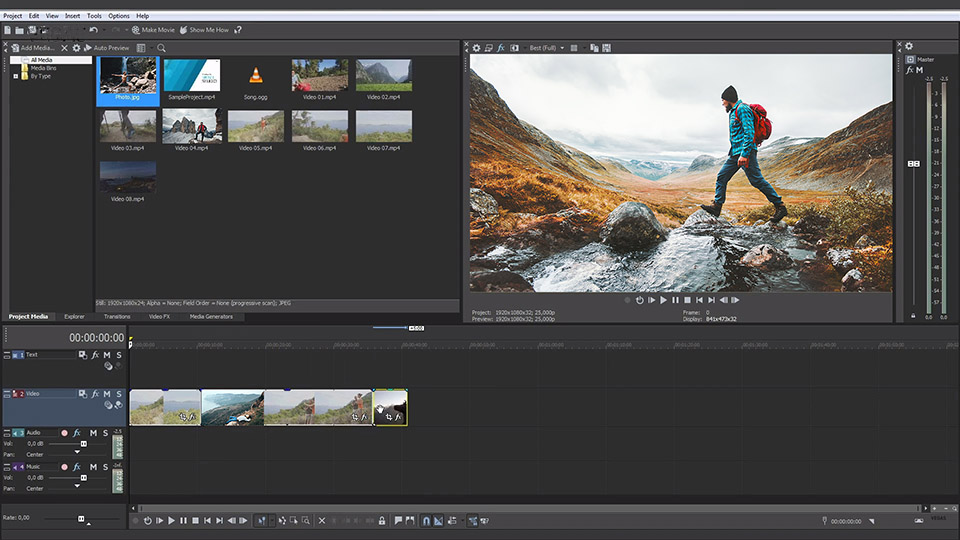
Task: Create a new project with the New icon
Action: (x=7, y=29)
